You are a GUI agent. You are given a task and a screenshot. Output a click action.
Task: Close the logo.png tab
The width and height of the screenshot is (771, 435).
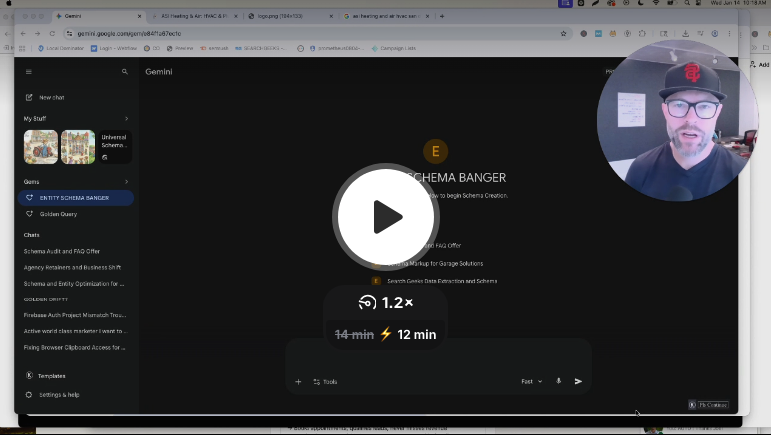(x=331, y=16)
